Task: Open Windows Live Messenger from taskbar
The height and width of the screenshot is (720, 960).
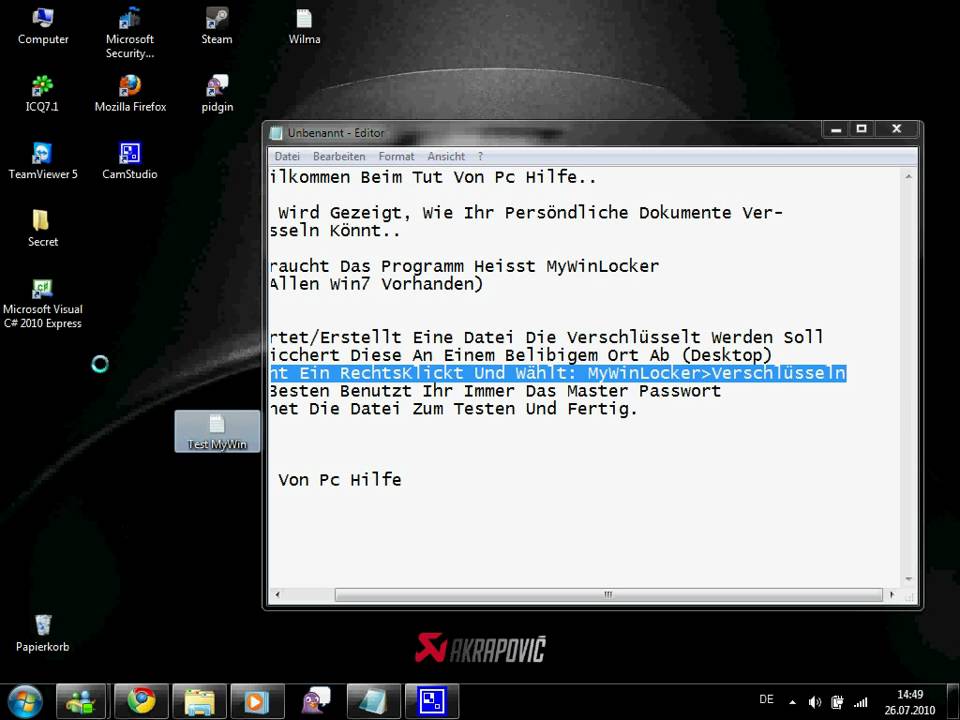Action: pos(81,702)
